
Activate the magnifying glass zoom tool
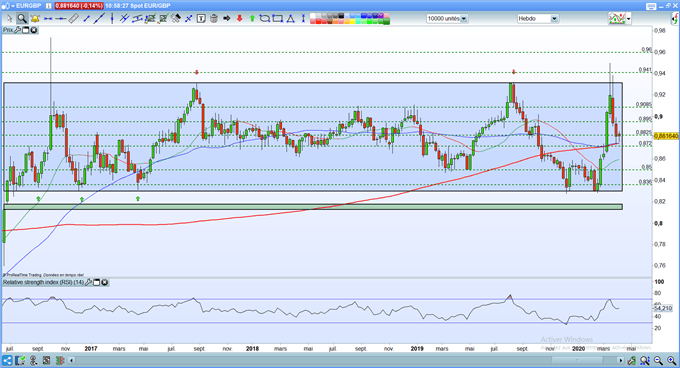tap(22, 19)
